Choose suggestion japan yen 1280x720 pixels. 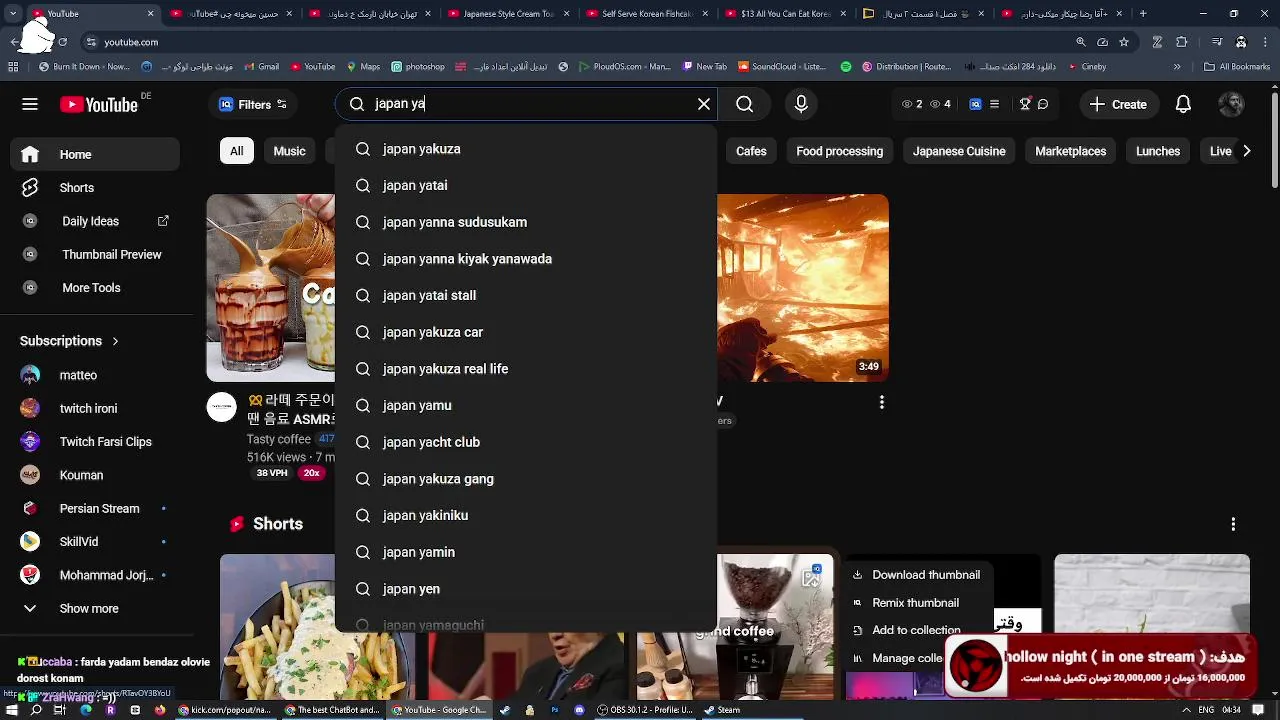[526, 589]
